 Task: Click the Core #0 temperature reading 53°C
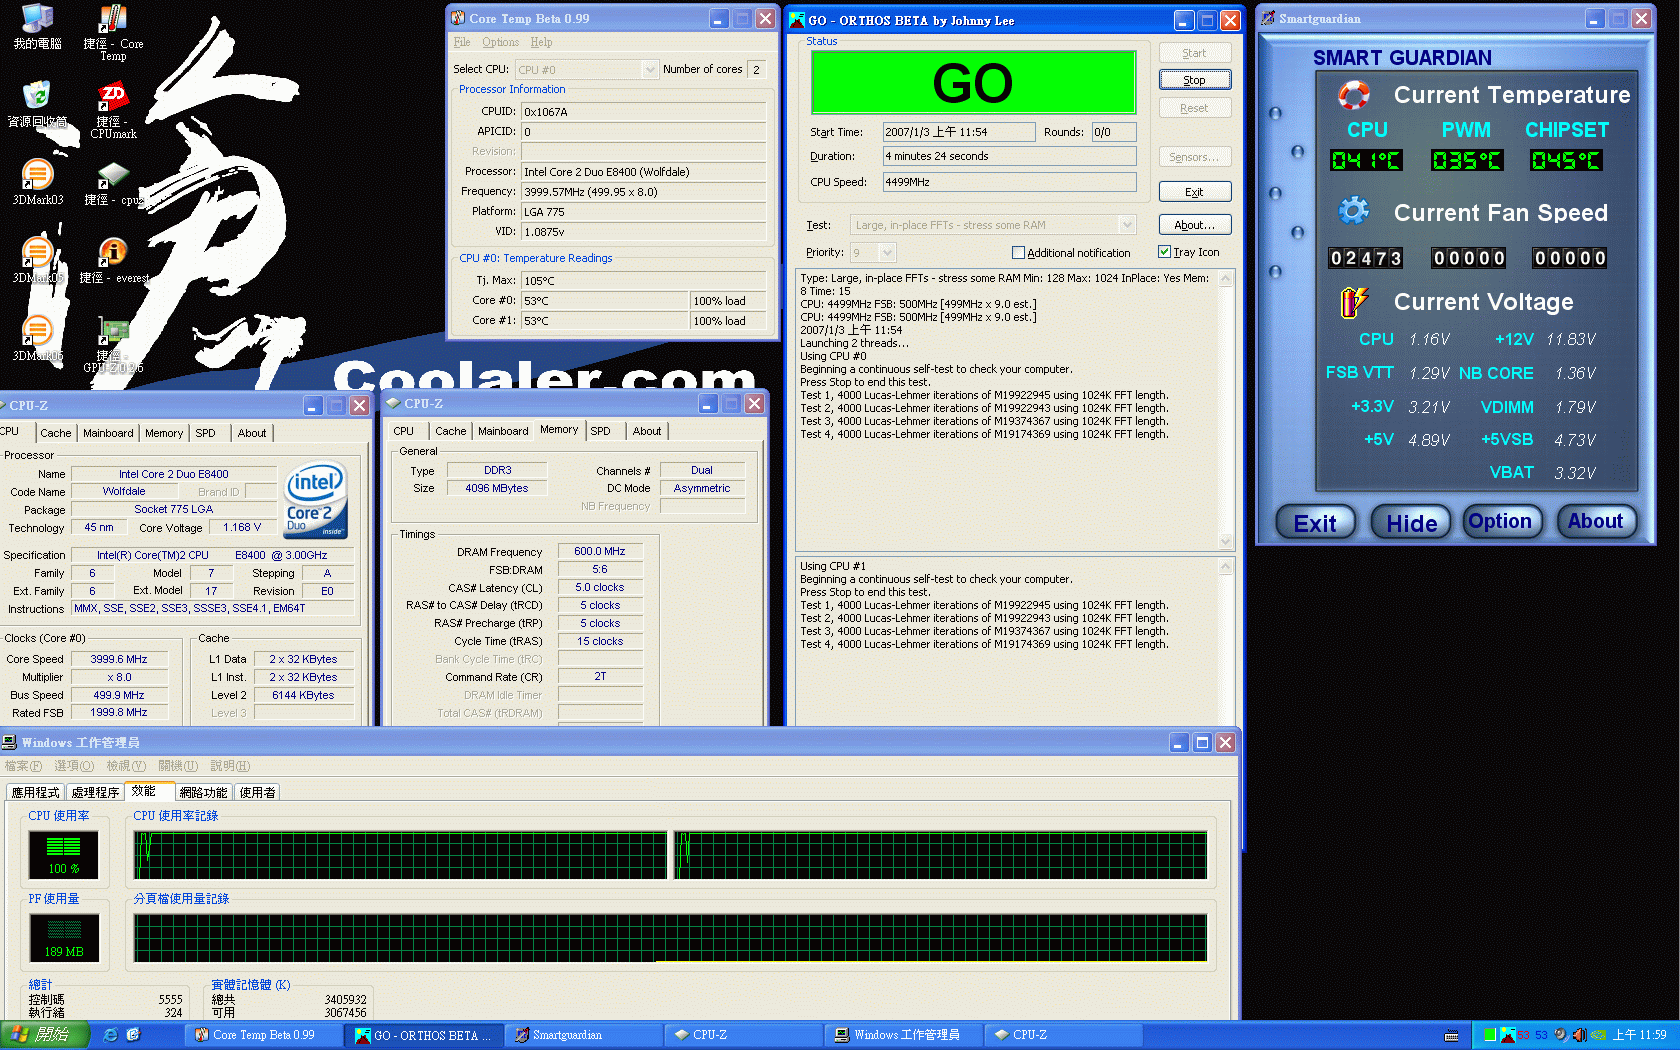coord(604,301)
